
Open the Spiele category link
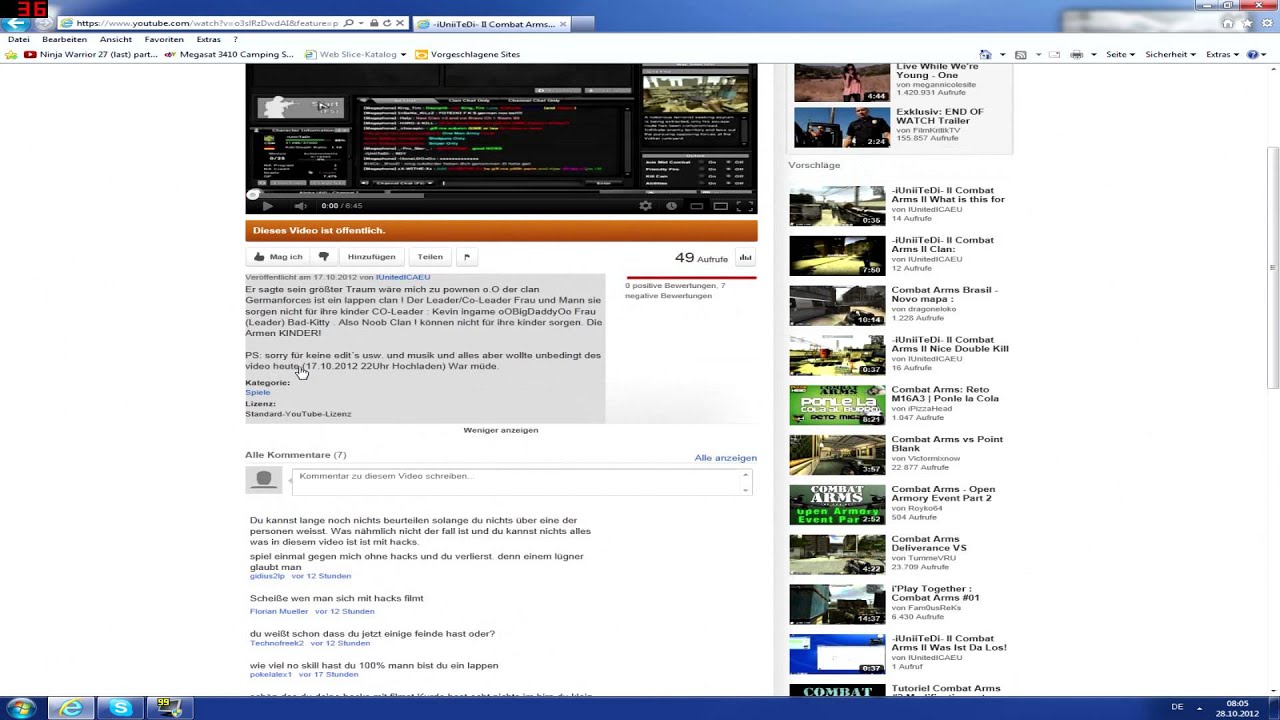coord(258,393)
